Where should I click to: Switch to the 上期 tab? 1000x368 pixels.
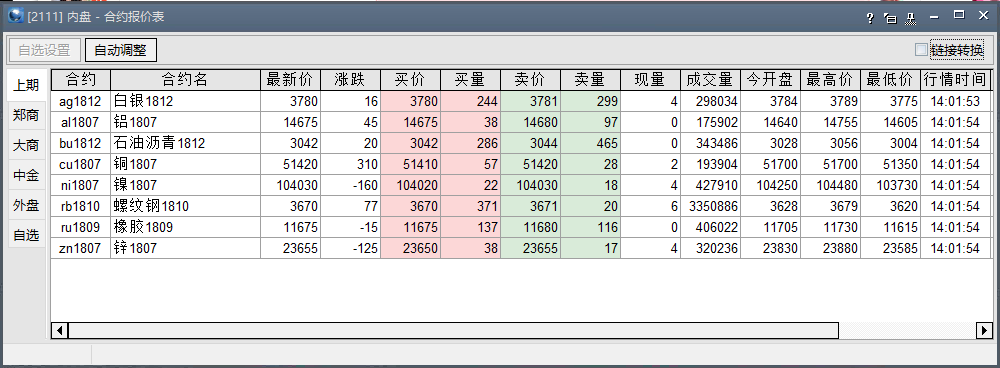[x=27, y=85]
